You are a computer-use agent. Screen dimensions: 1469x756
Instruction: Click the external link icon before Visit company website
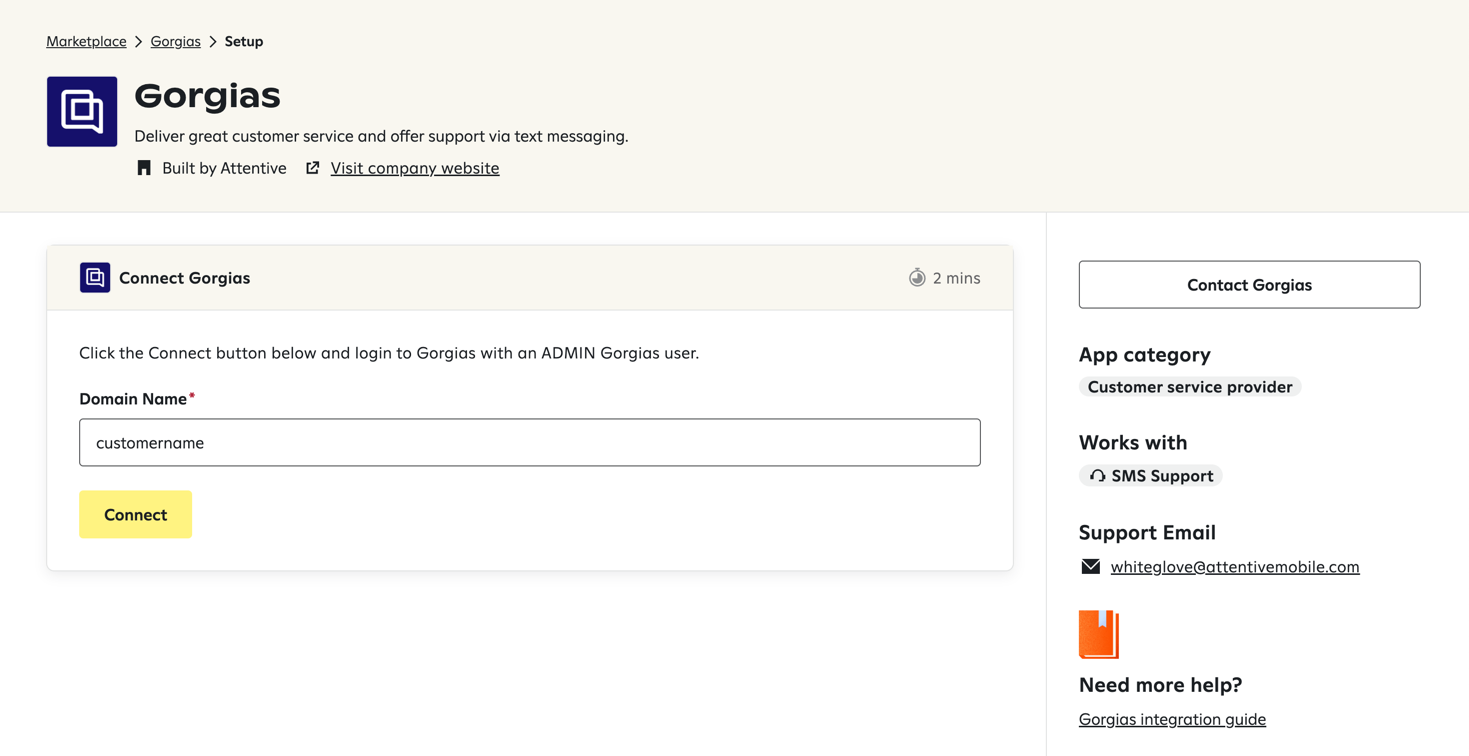312,167
